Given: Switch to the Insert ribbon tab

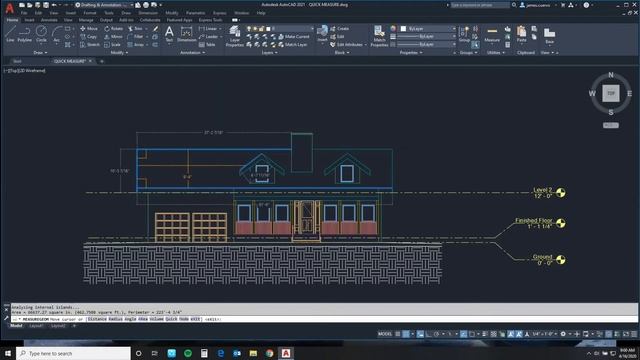Looking at the screenshot, I should pos(29,20).
